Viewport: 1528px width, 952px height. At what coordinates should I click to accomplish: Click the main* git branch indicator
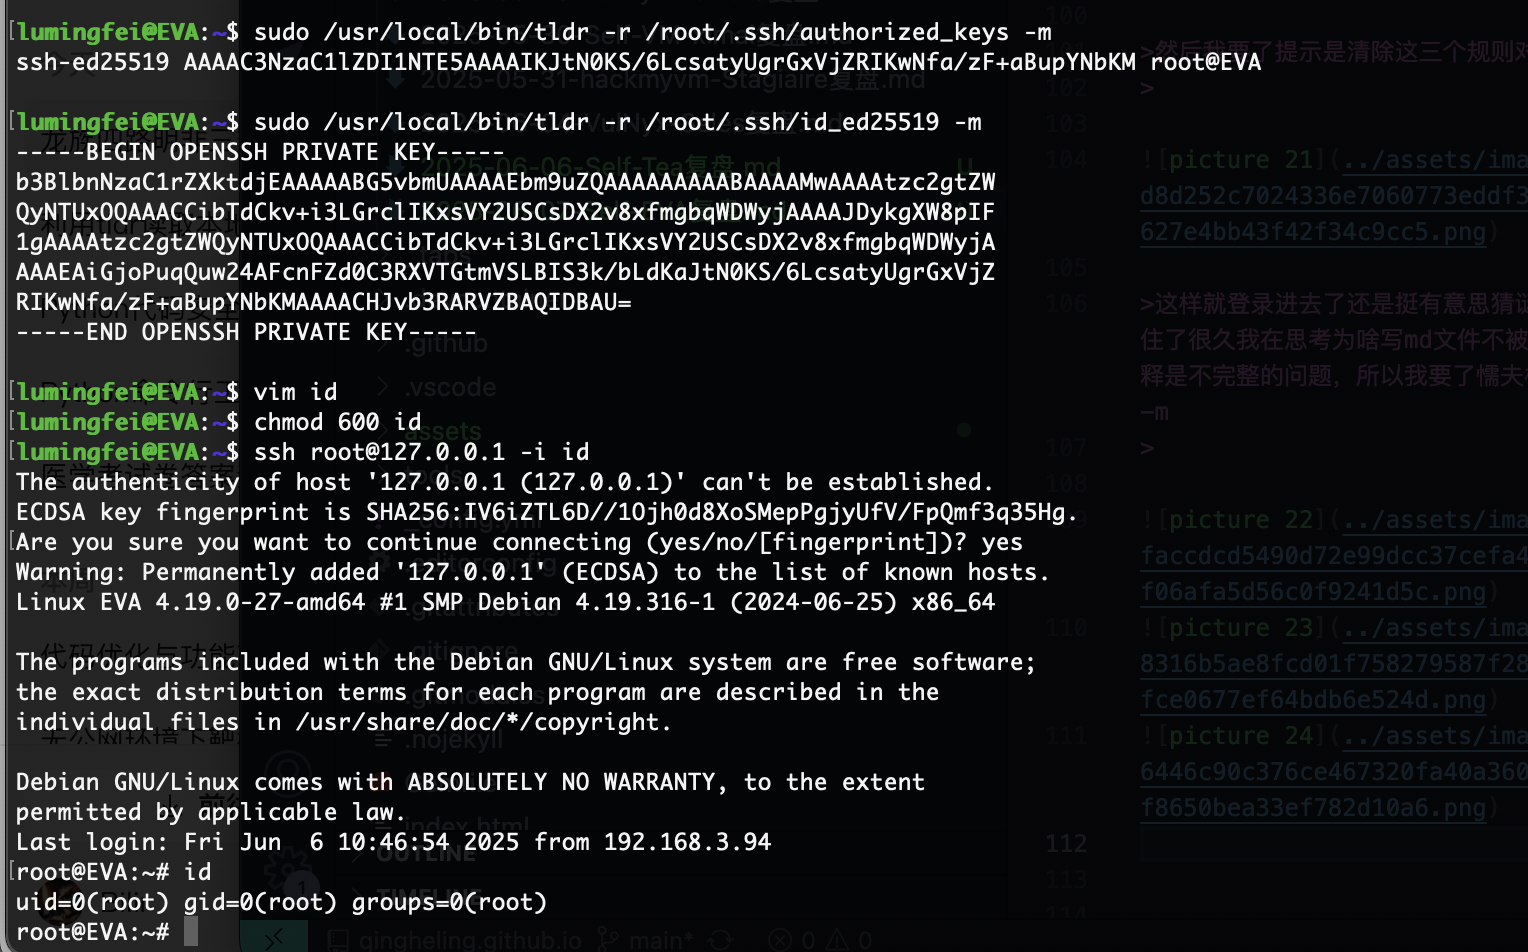pyautogui.click(x=646, y=940)
